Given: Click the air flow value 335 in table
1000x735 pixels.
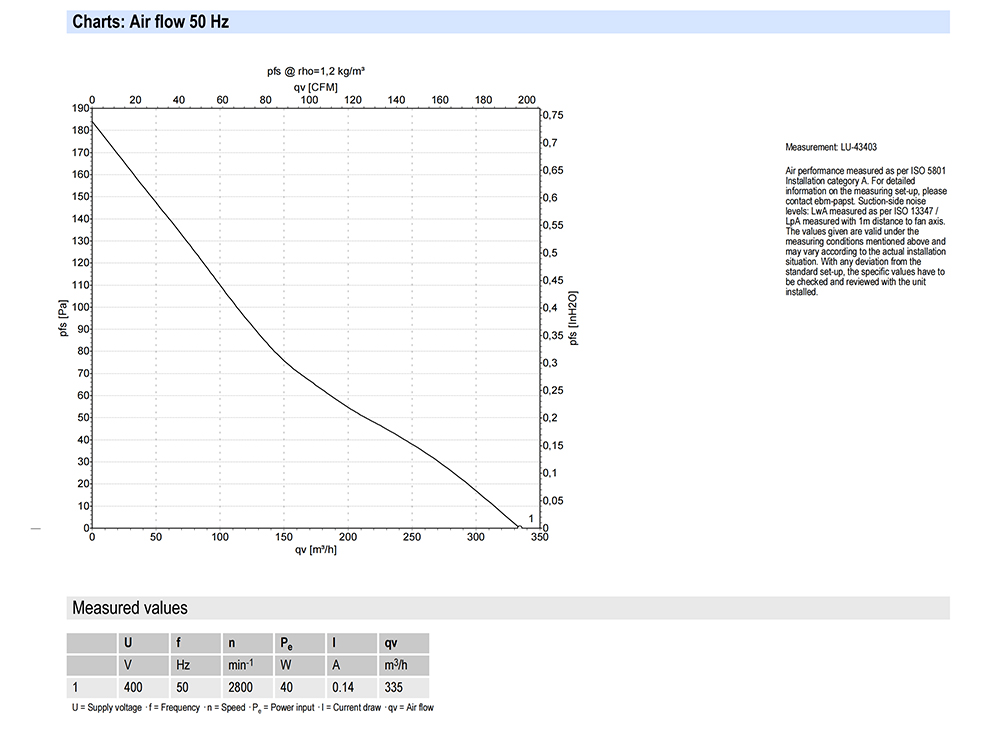Looking at the screenshot, I should (x=394, y=688).
